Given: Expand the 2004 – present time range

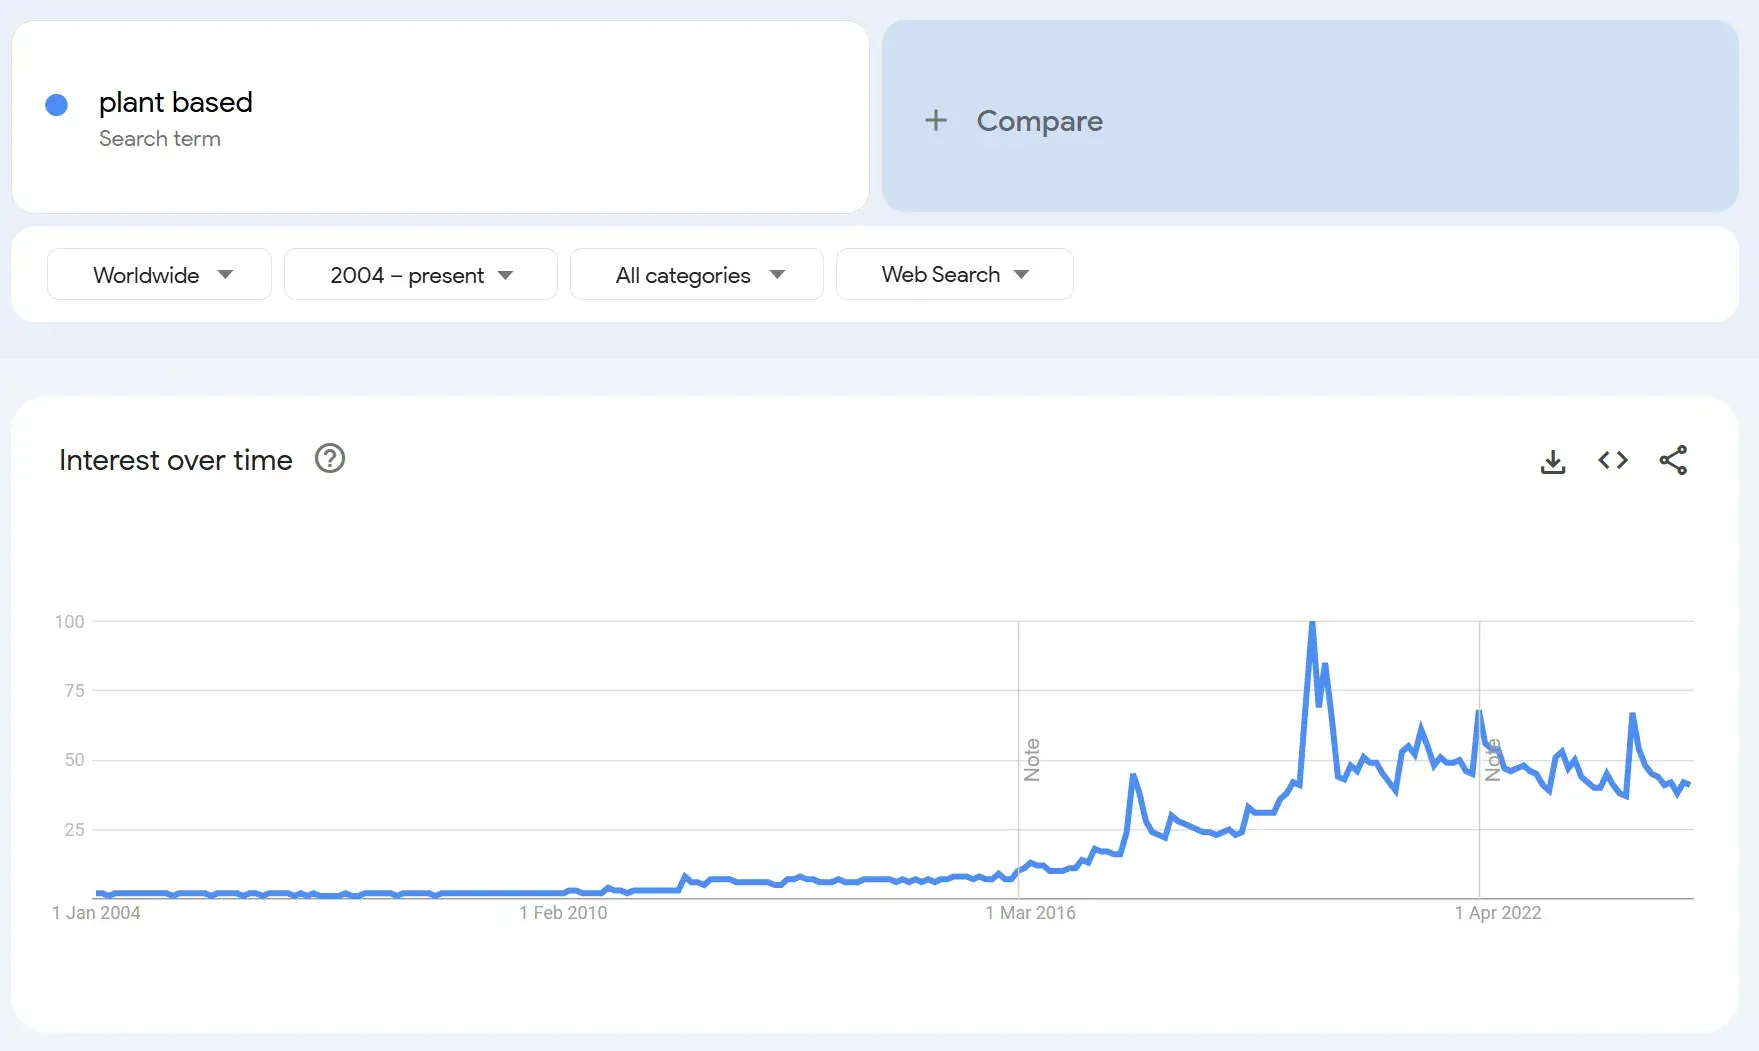Looking at the screenshot, I should coord(420,275).
